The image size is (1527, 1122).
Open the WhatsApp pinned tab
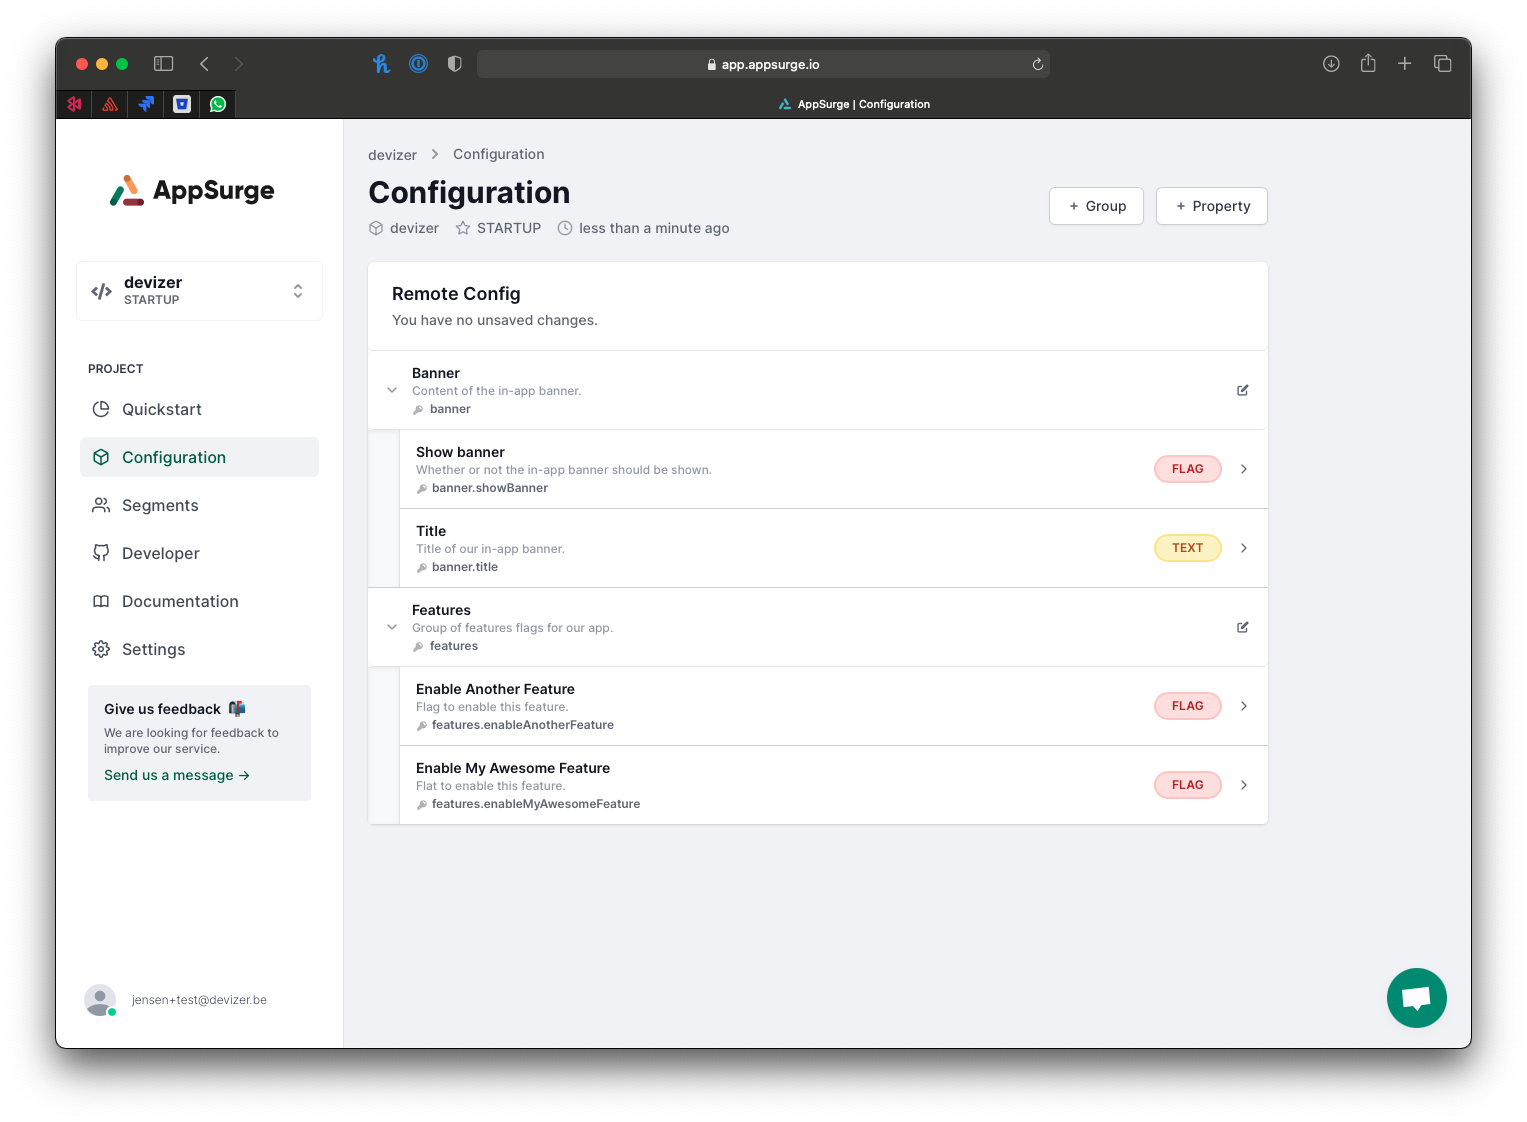(218, 104)
